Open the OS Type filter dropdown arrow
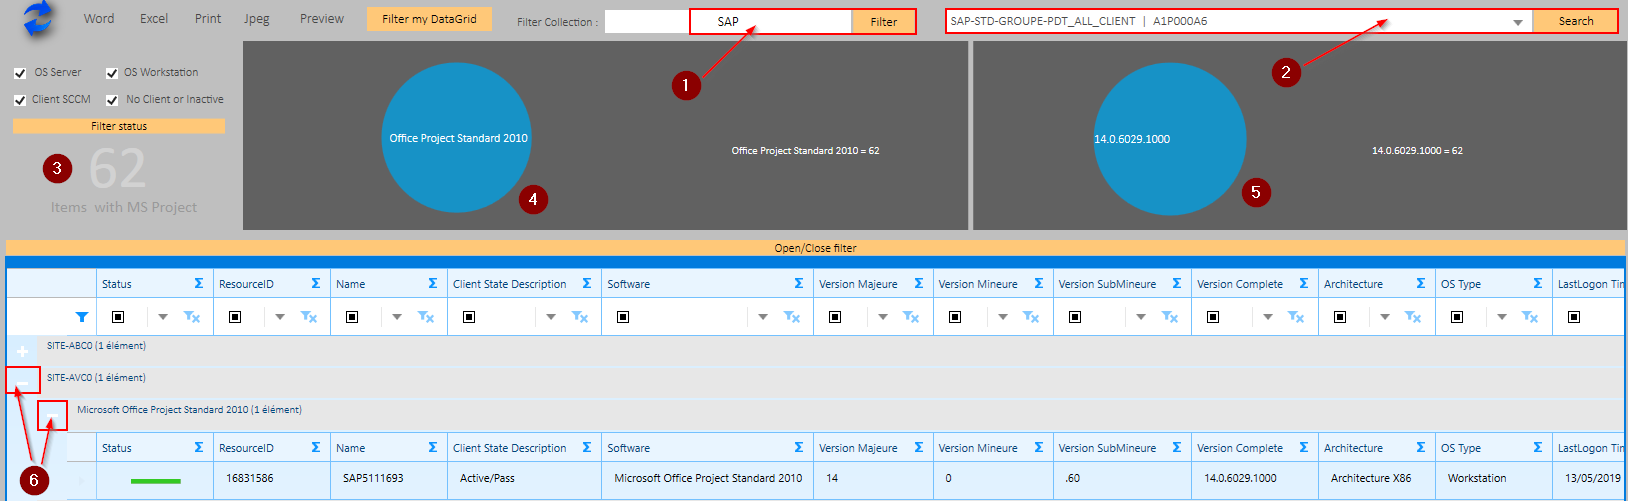The image size is (1628, 501). [1502, 317]
